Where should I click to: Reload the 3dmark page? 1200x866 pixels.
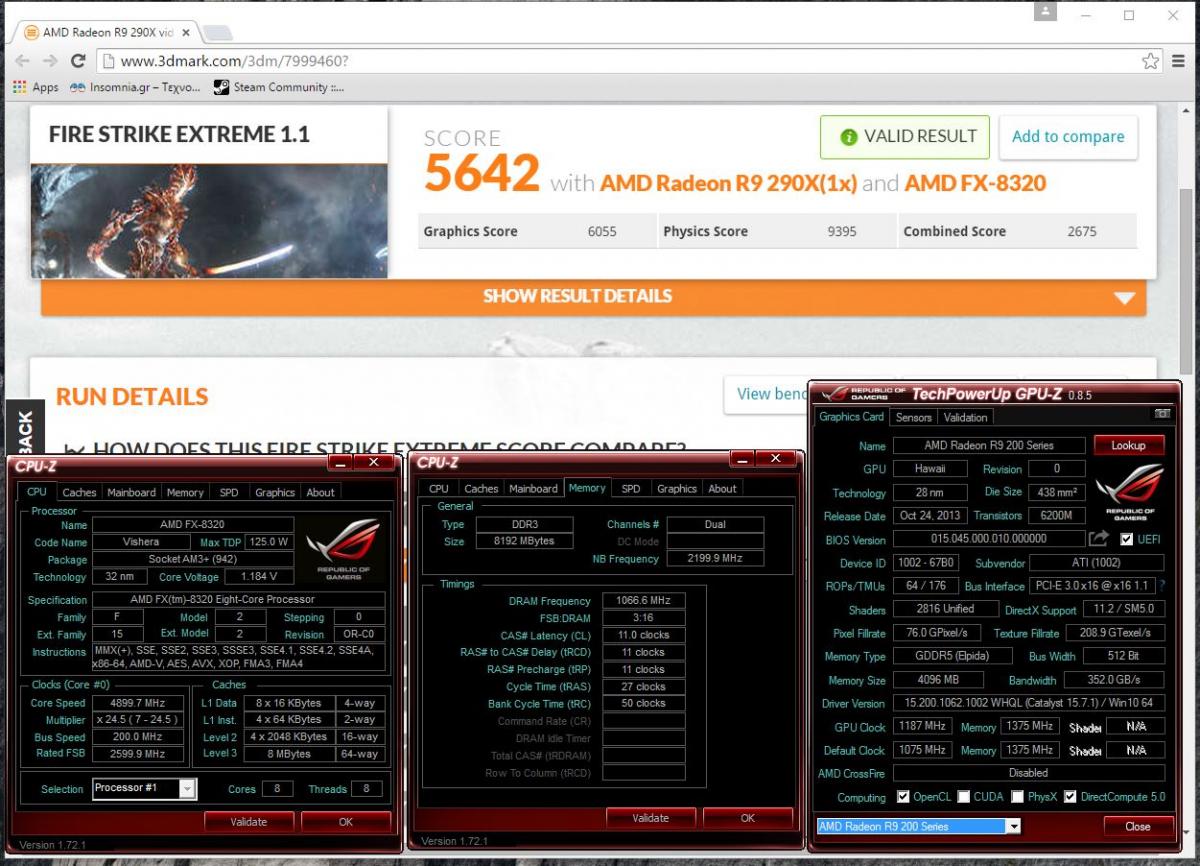click(78, 61)
